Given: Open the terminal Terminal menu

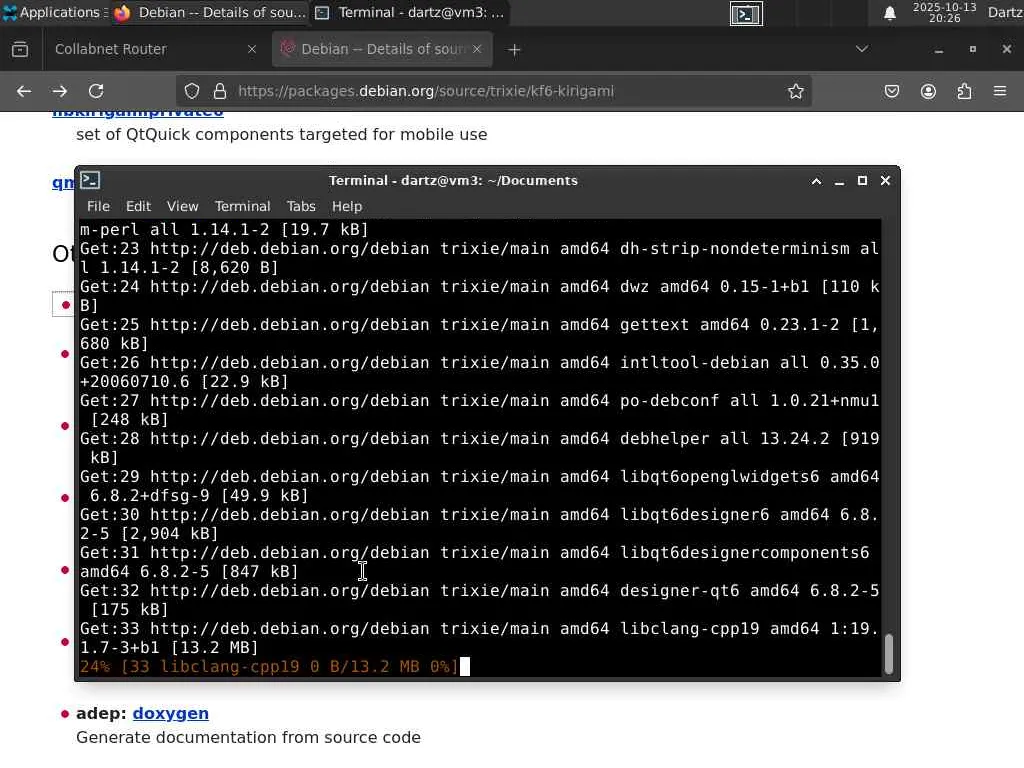Looking at the screenshot, I should pyautogui.click(x=242, y=206).
